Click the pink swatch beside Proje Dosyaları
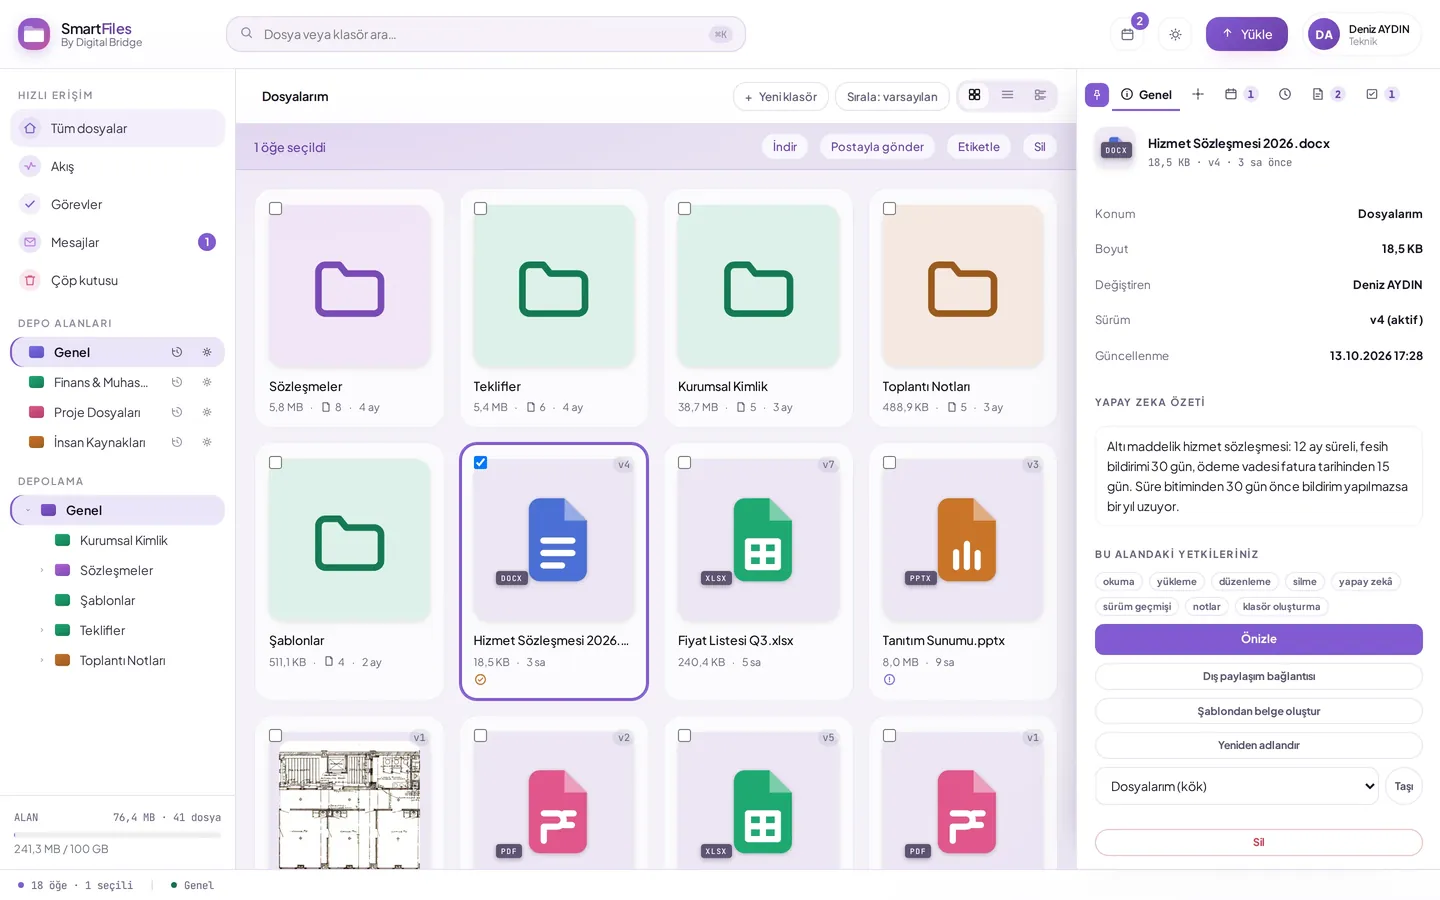Viewport: 1440px width, 900px height. coord(36,412)
